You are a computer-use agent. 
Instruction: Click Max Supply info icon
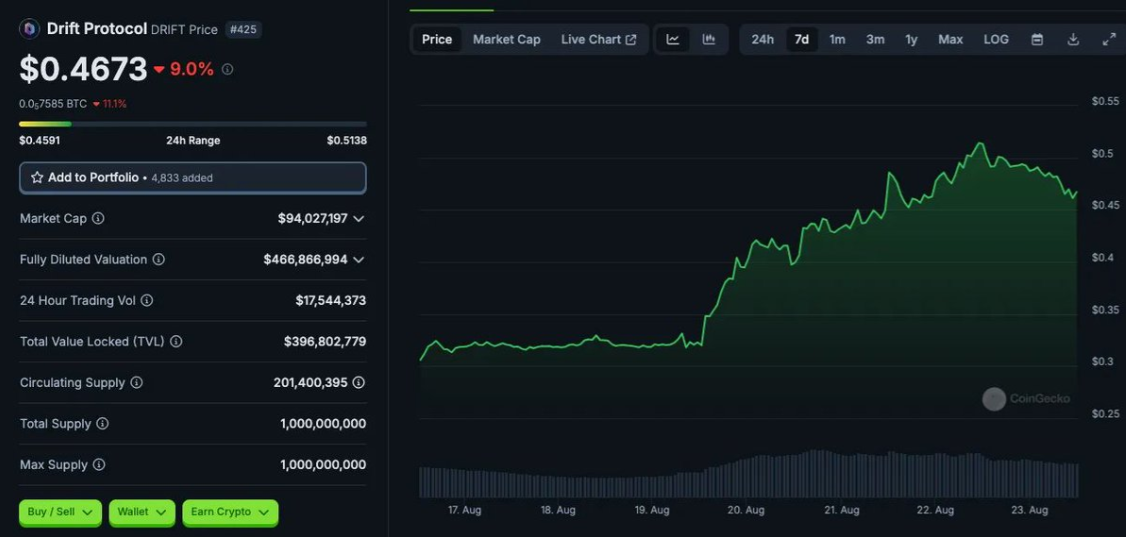point(99,464)
